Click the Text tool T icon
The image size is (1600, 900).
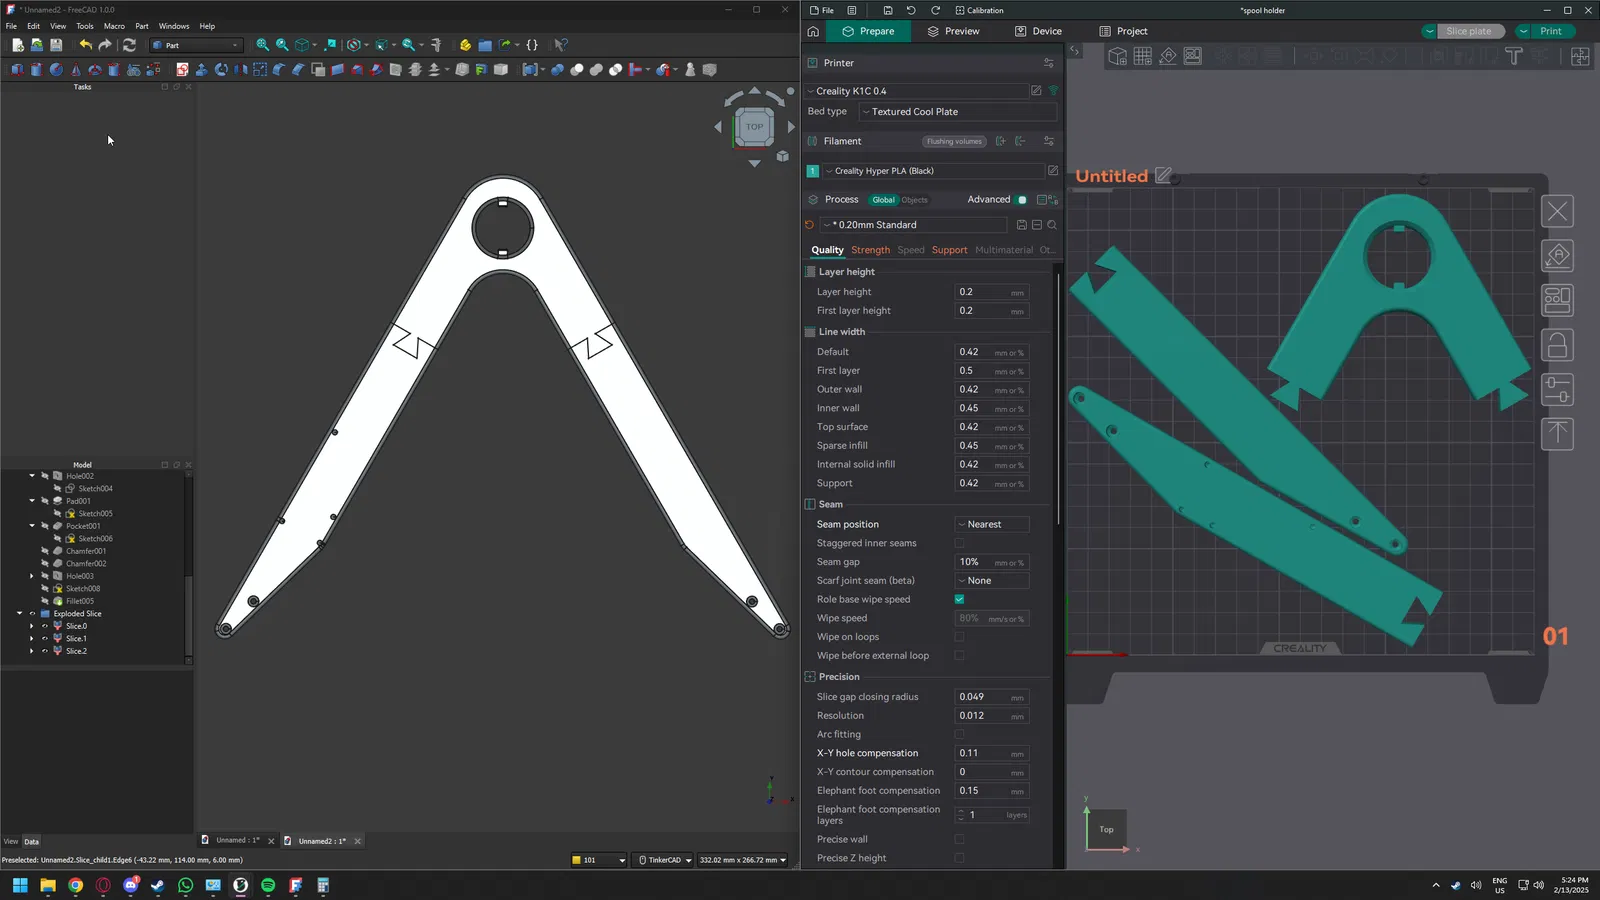click(x=1513, y=57)
